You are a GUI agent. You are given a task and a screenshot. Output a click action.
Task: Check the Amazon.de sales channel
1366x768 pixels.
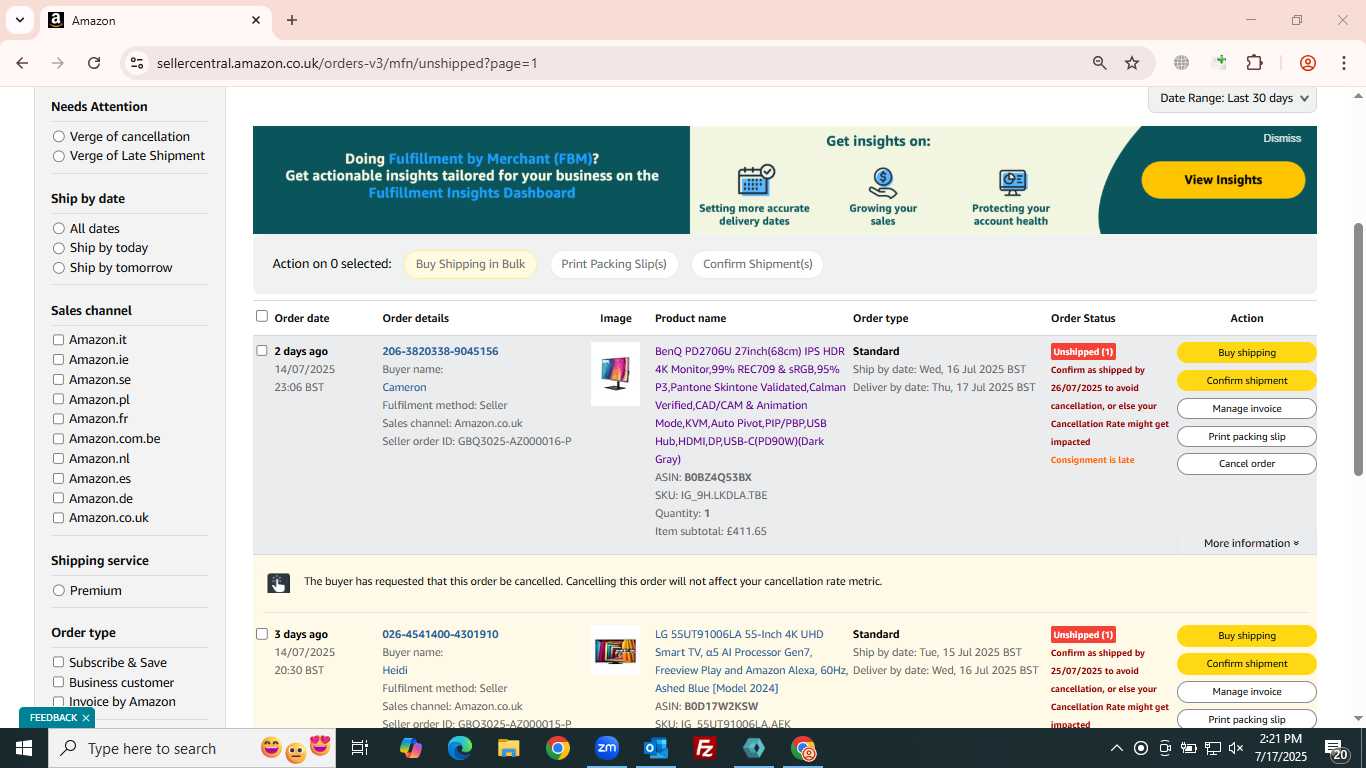click(x=58, y=498)
